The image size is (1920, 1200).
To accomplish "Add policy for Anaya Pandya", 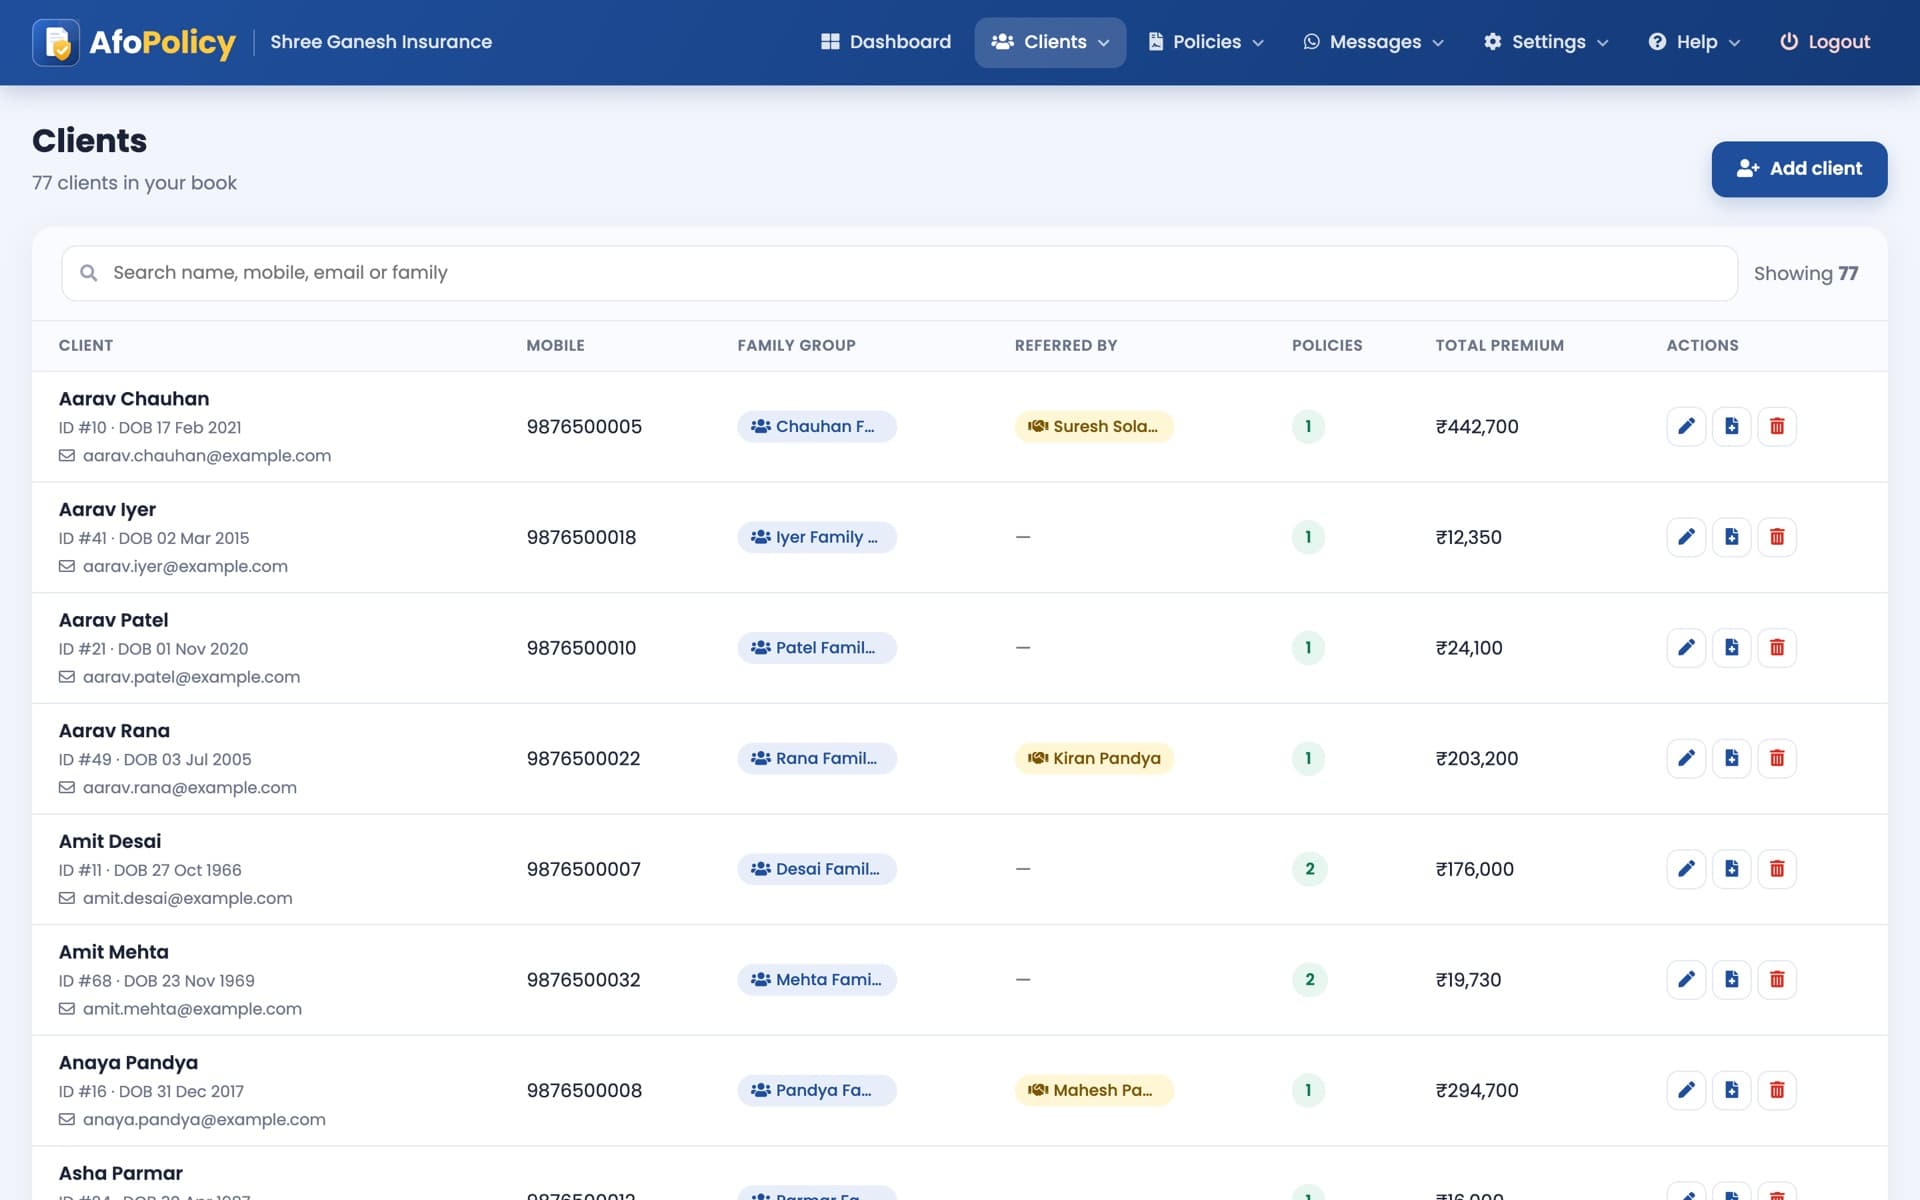I will click(x=1731, y=1090).
